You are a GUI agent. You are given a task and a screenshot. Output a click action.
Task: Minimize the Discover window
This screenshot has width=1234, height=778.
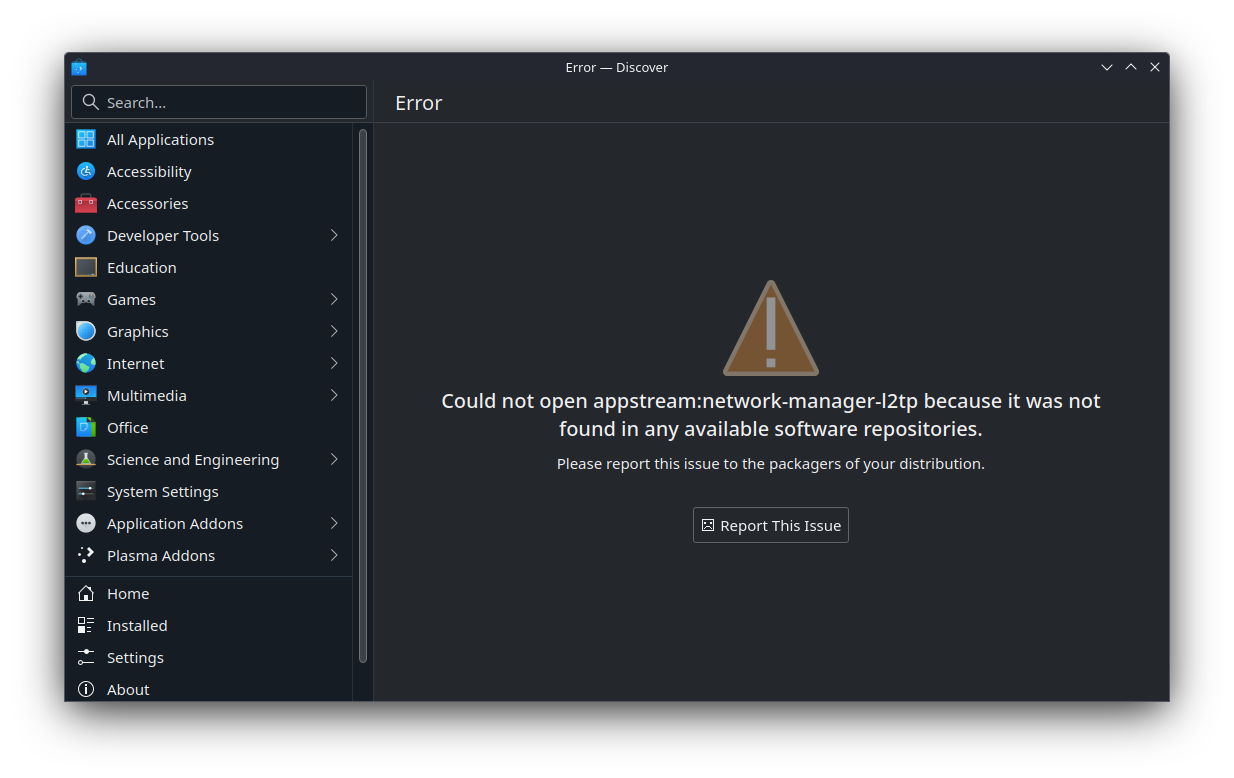coord(1107,67)
